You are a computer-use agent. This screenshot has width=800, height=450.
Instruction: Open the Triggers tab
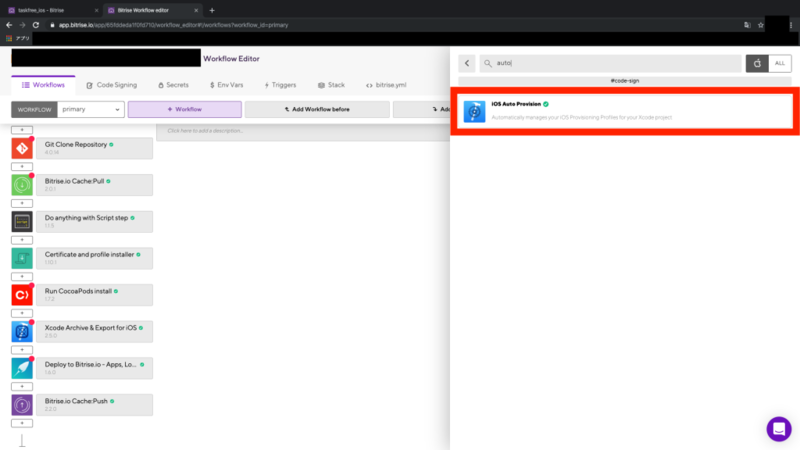point(280,85)
